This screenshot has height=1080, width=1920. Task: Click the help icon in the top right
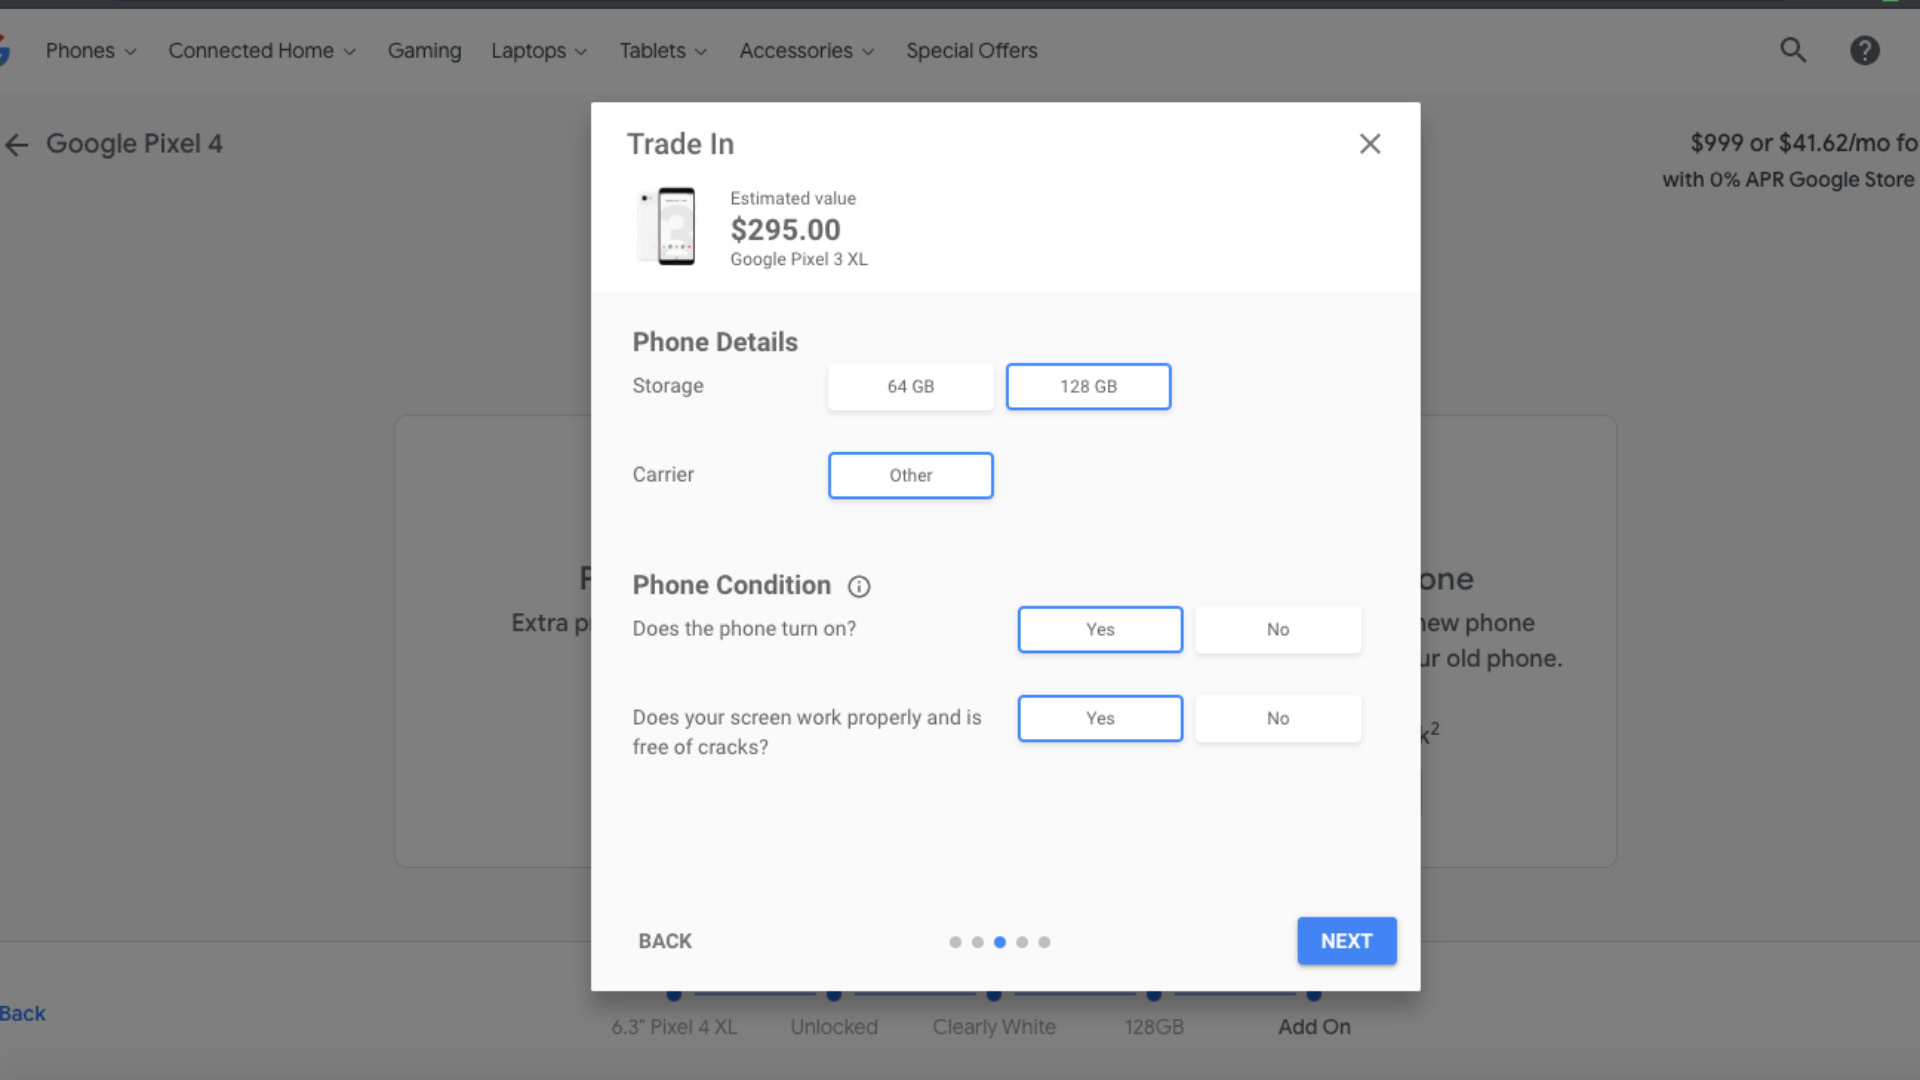pyautogui.click(x=1865, y=50)
